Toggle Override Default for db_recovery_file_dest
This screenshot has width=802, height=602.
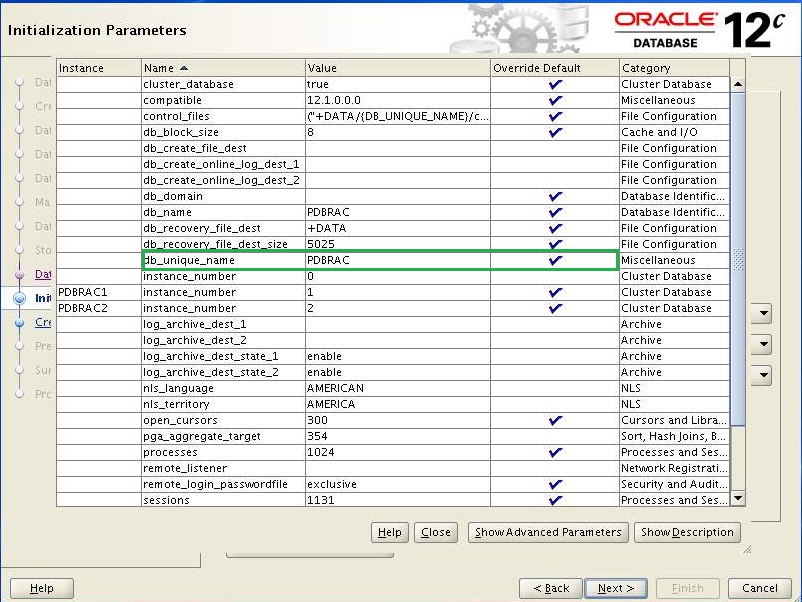click(x=555, y=228)
